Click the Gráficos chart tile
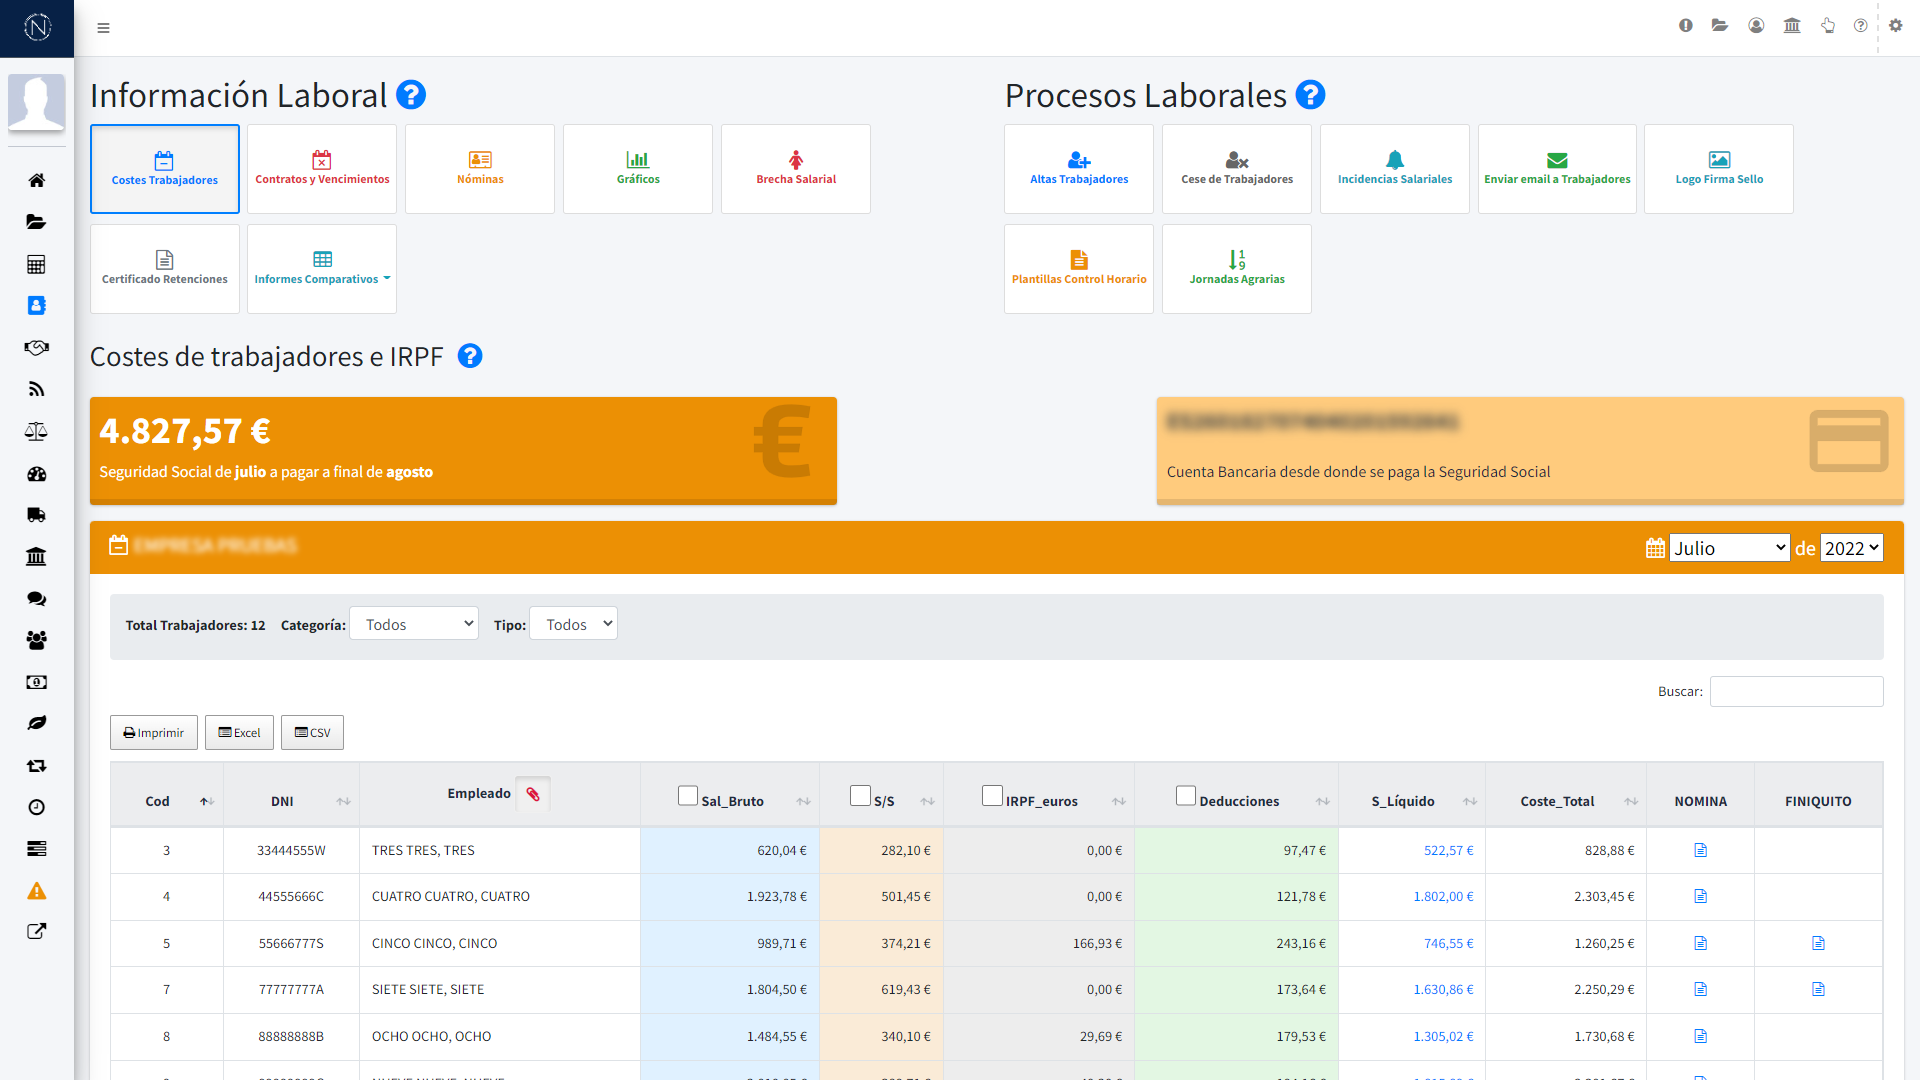 click(x=637, y=168)
